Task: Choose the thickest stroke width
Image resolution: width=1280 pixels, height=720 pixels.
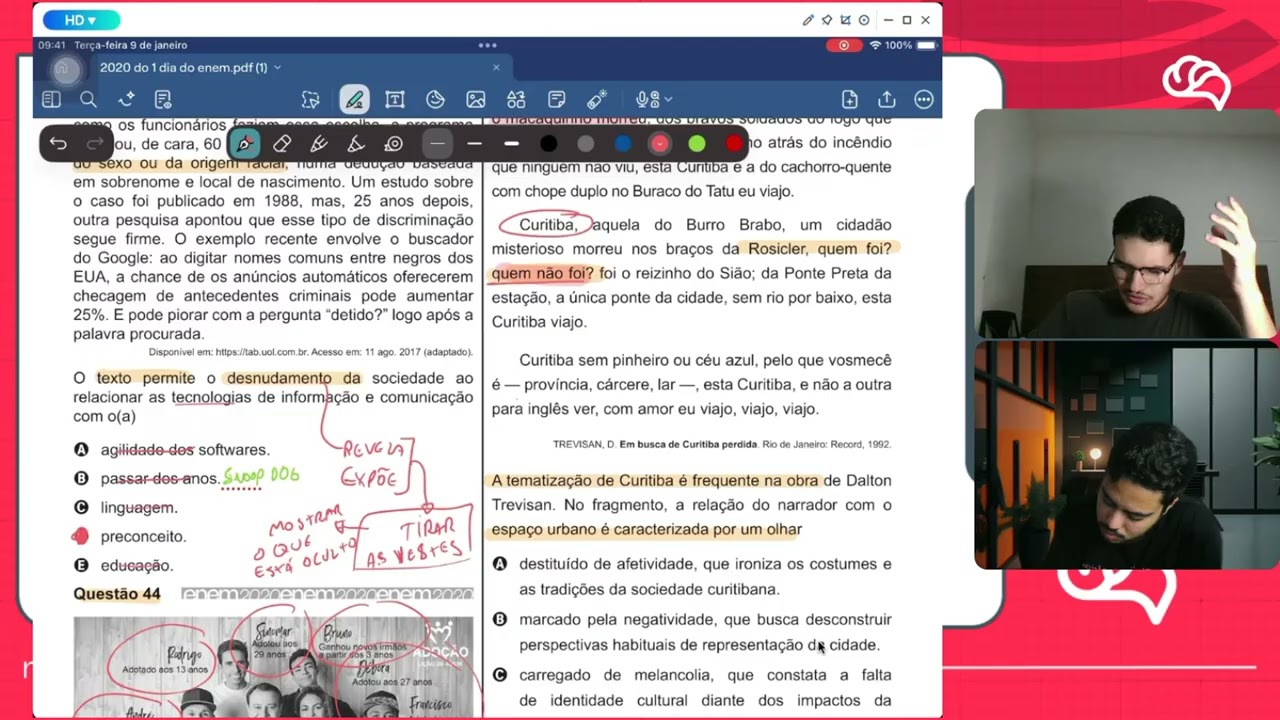Action: tap(511, 144)
